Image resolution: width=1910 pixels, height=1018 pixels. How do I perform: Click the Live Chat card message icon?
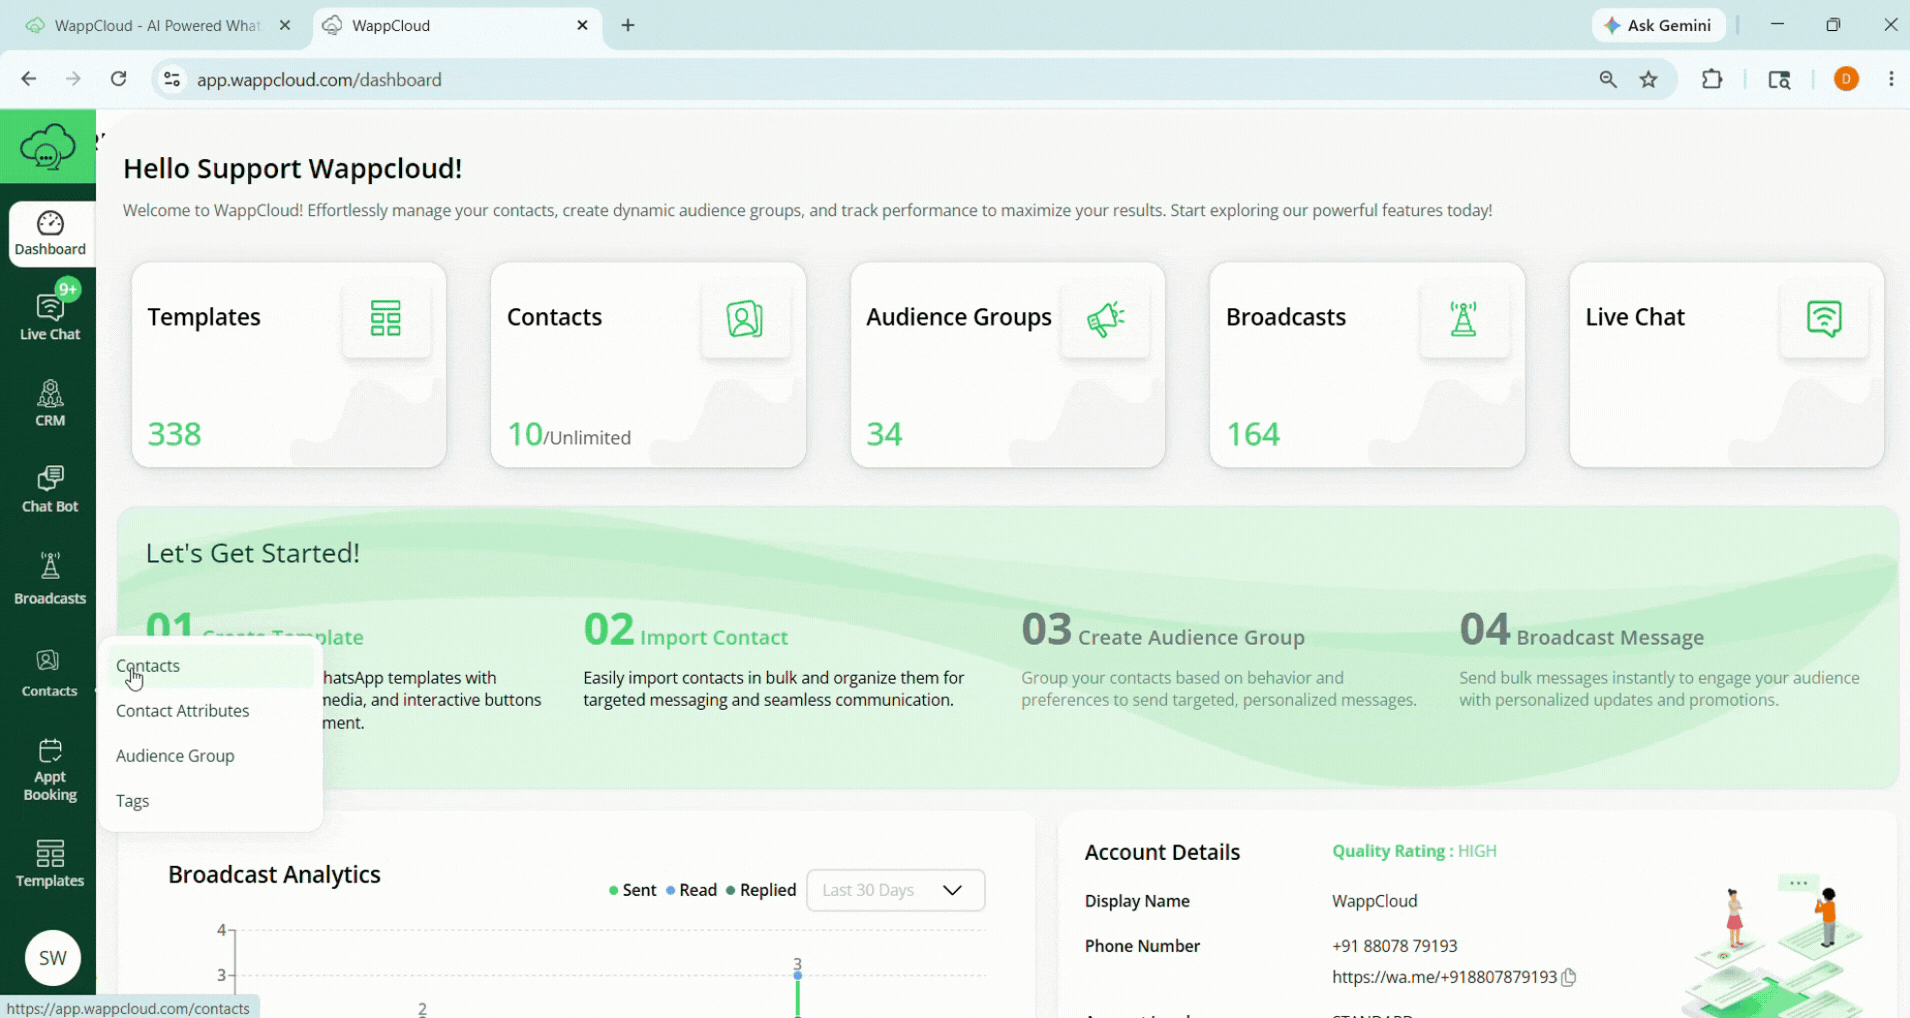tap(1824, 318)
